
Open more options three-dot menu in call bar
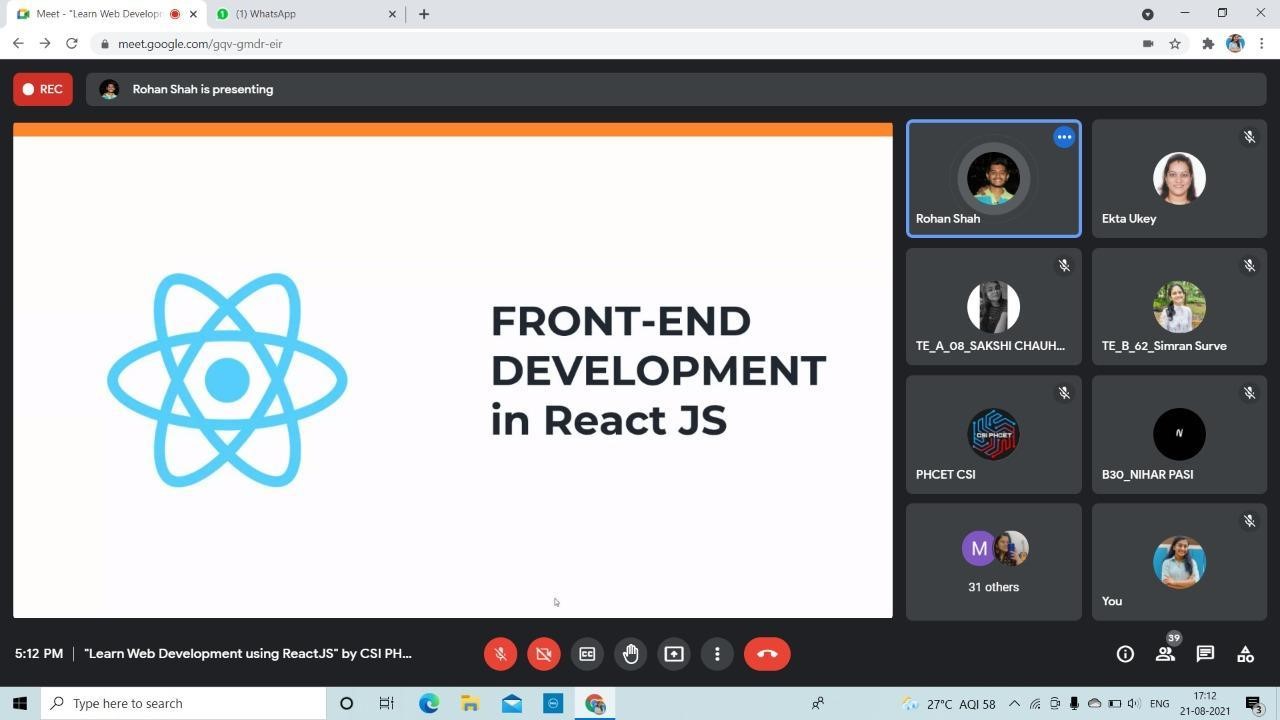tap(717, 654)
